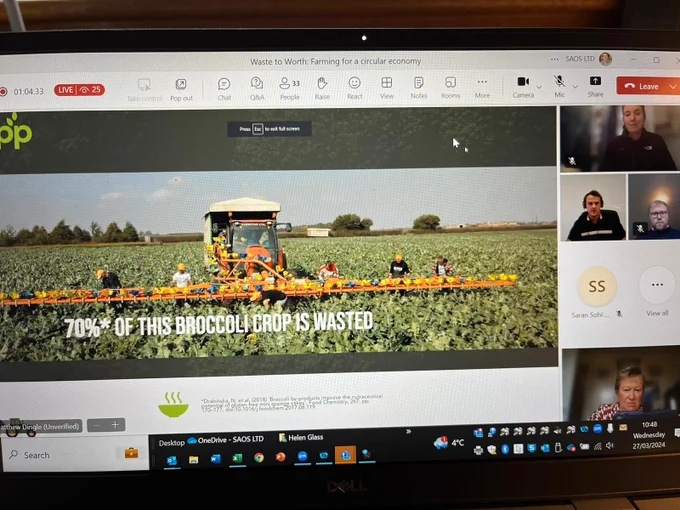This screenshot has height=510, width=680.
Task: Click the LIVE viewer count badge
Action: [79, 90]
